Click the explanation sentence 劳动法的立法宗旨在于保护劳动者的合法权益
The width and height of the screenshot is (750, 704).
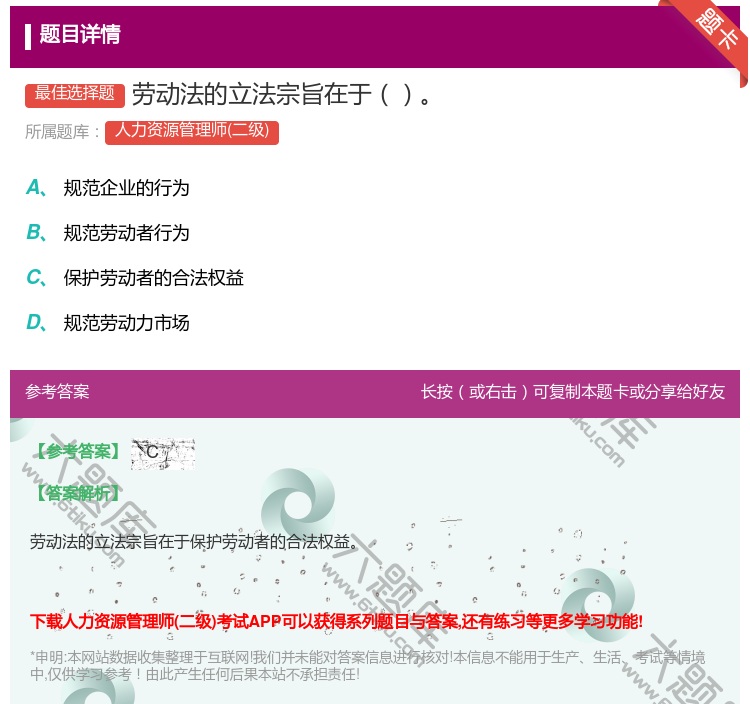194,542
